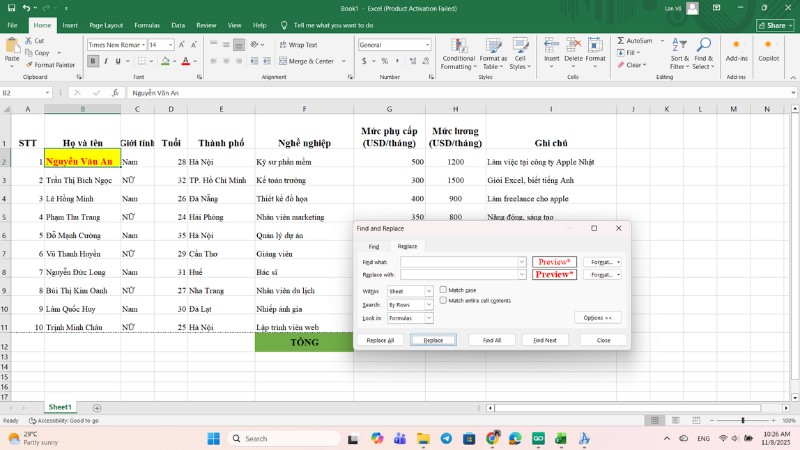Open Sort & Filter in the Editing group
The width and height of the screenshot is (800, 450).
(x=680, y=54)
